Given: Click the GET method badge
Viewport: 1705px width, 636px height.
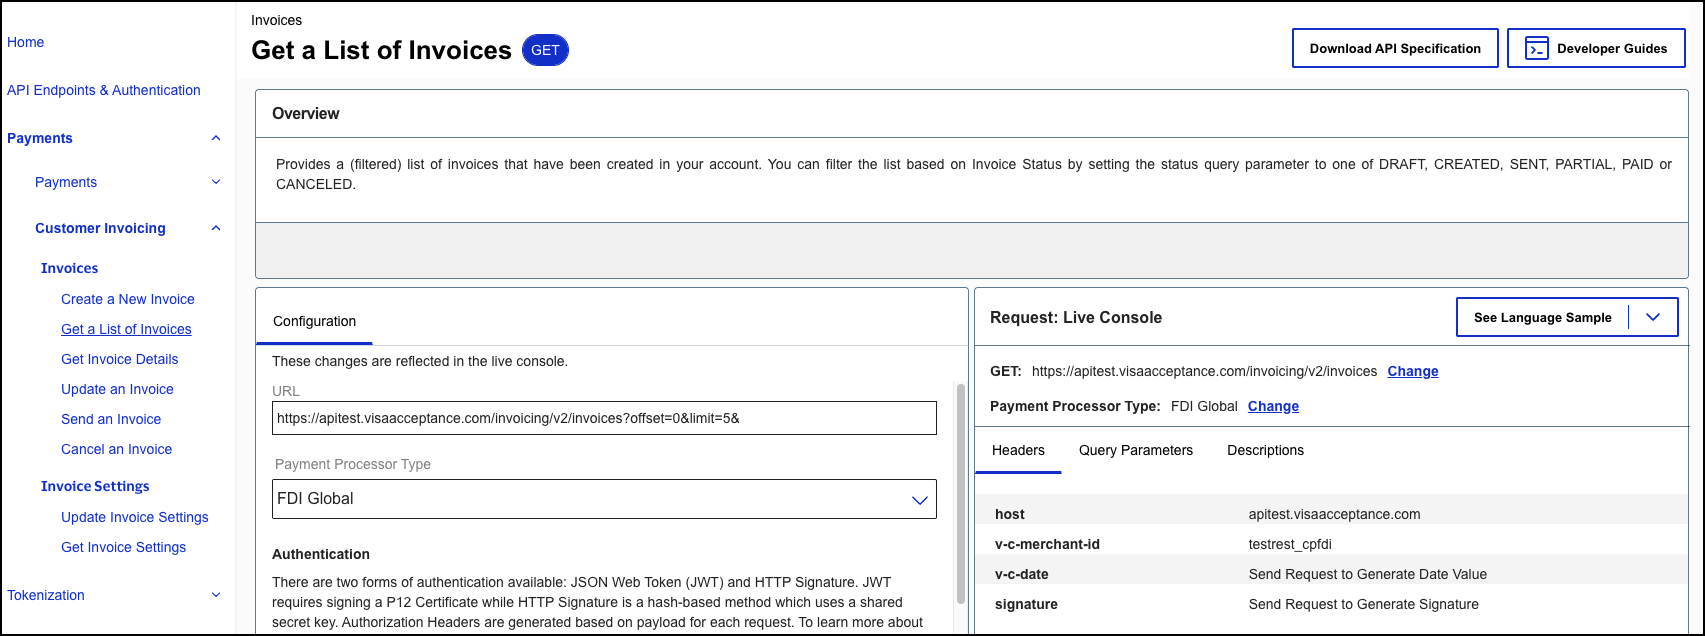Looking at the screenshot, I should [x=545, y=50].
